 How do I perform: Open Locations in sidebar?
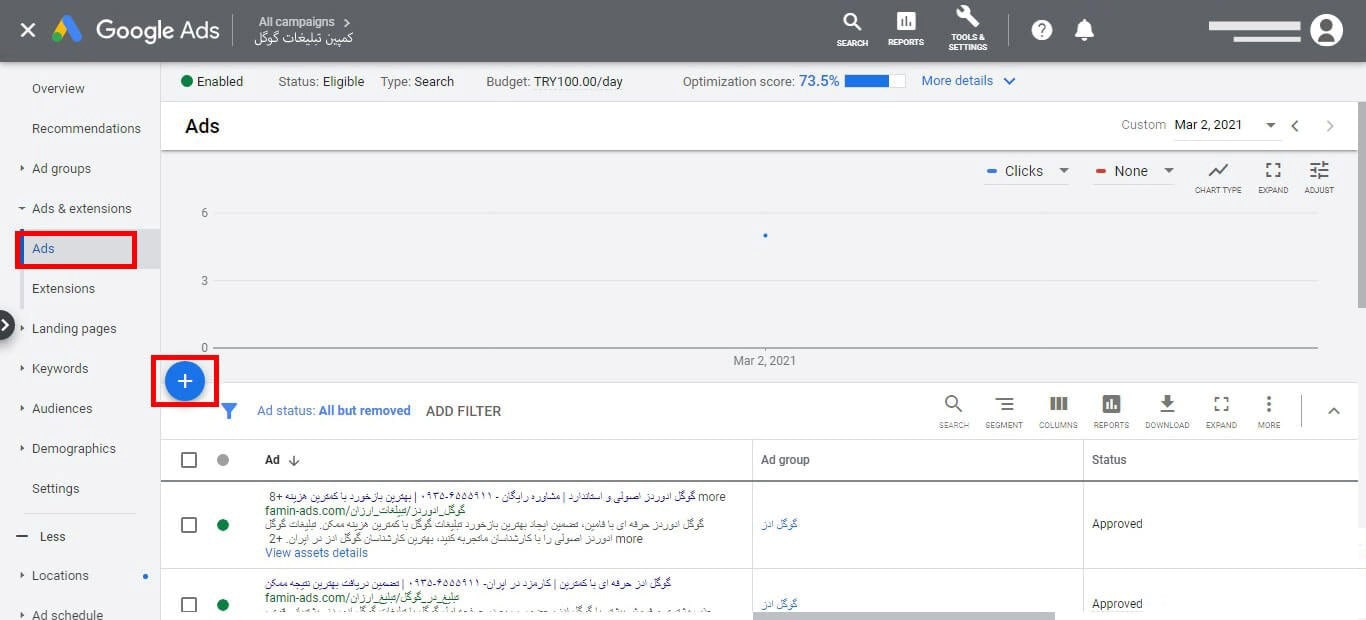point(60,575)
